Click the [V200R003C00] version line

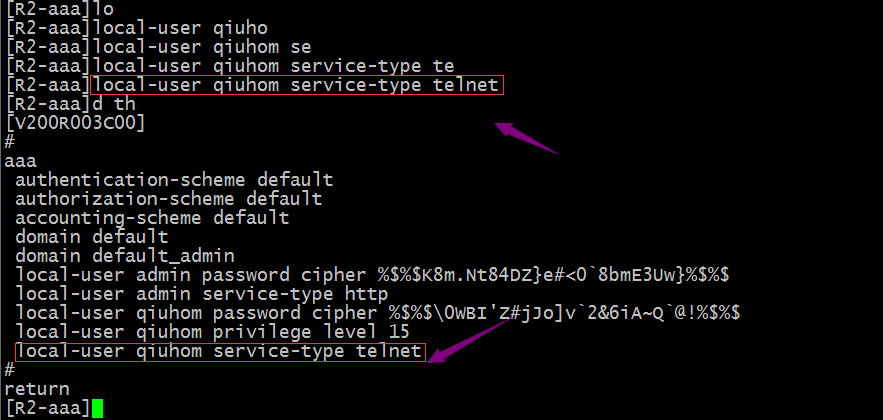coord(74,123)
